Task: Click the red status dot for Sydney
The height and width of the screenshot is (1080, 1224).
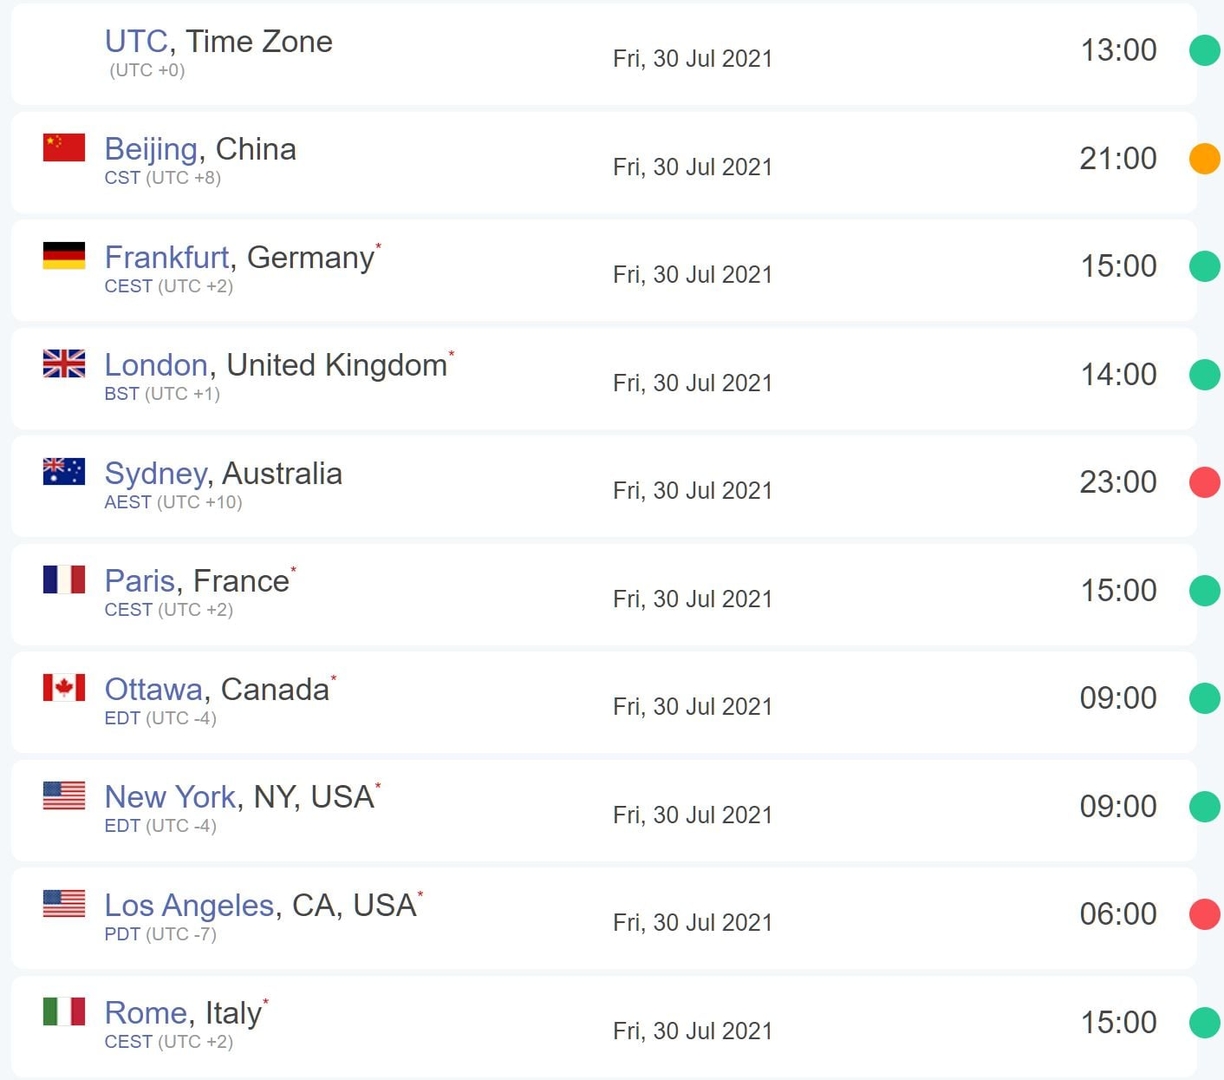Action: 1205,482
